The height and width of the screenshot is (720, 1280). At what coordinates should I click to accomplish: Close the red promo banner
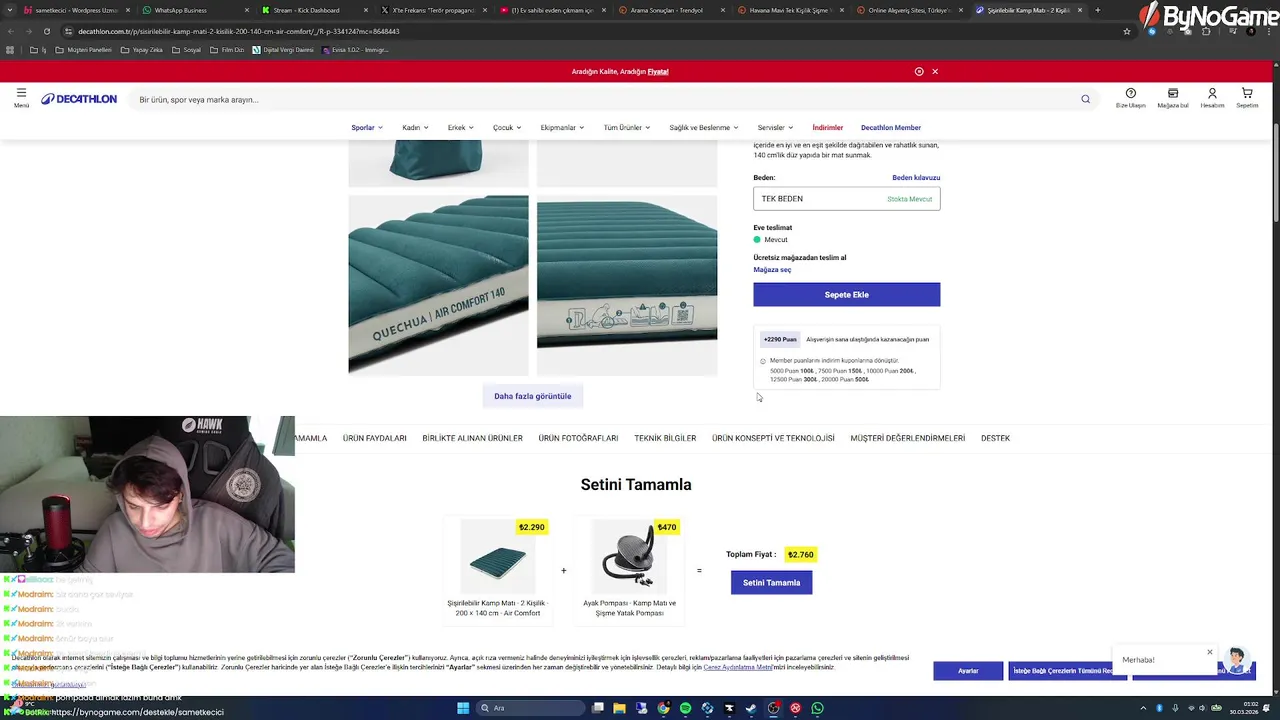pyautogui.click(x=935, y=71)
